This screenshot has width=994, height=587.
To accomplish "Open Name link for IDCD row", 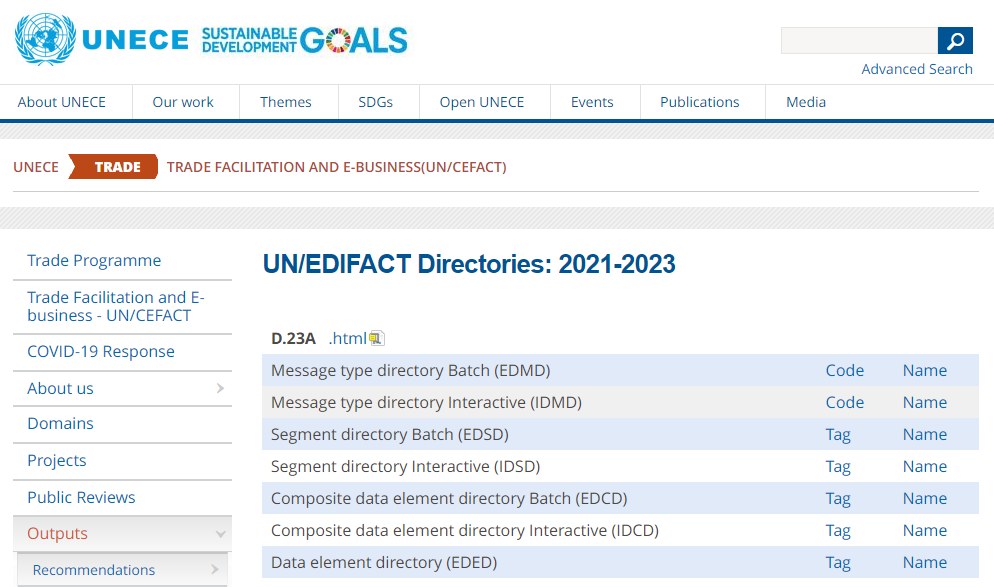I will [924, 531].
